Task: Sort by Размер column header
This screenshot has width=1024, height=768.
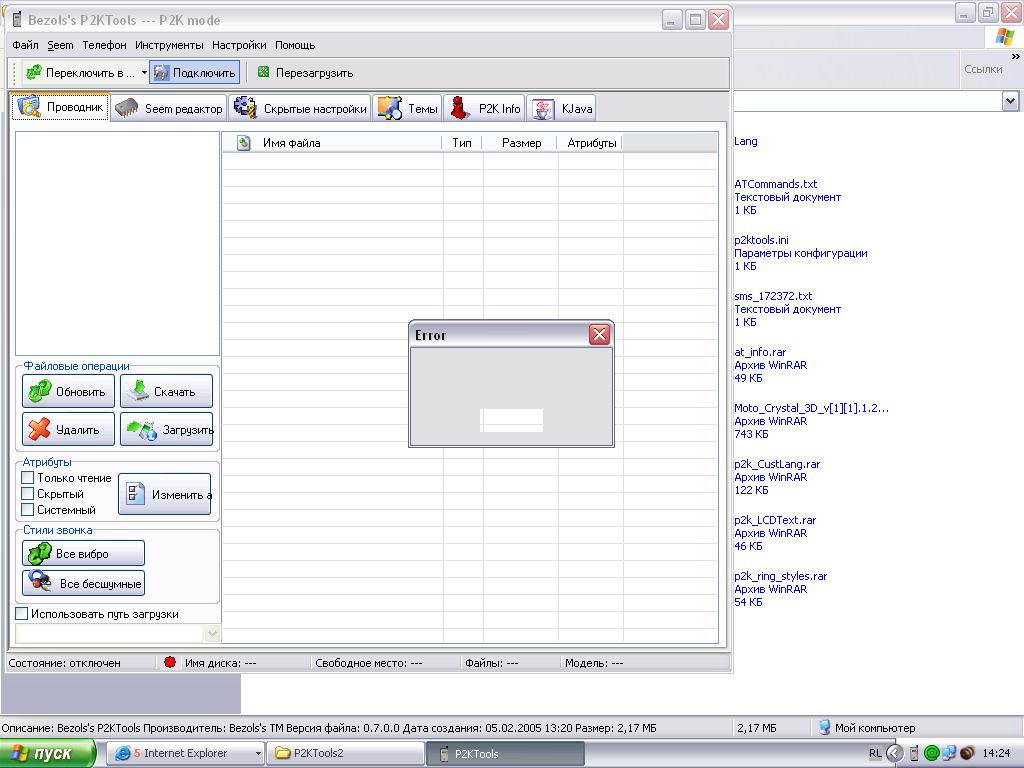Action: (521, 142)
